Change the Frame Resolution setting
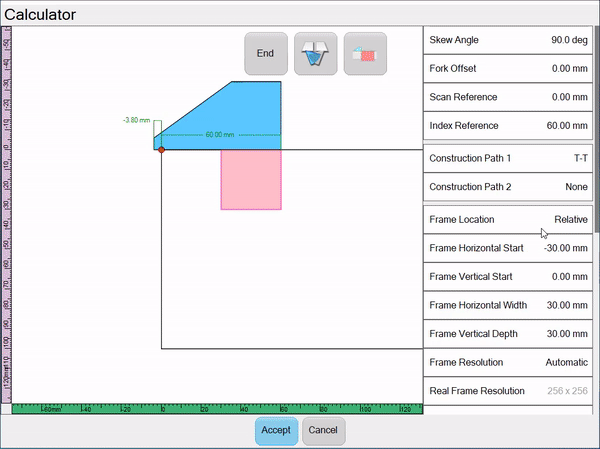Image resolution: width=600 pixels, height=449 pixels. pyautogui.click(x=508, y=362)
